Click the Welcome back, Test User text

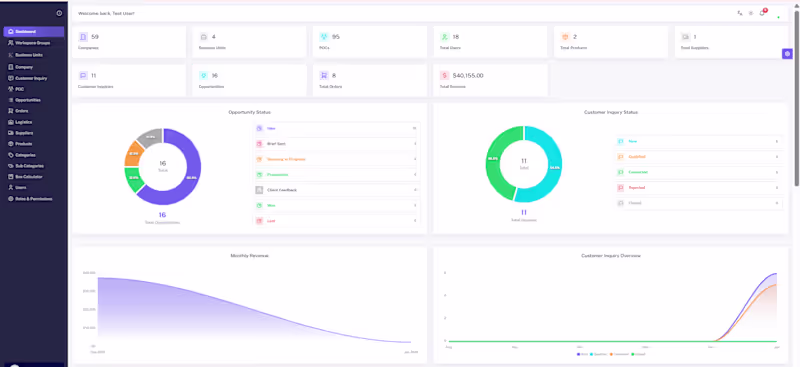(x=107, y=13)
